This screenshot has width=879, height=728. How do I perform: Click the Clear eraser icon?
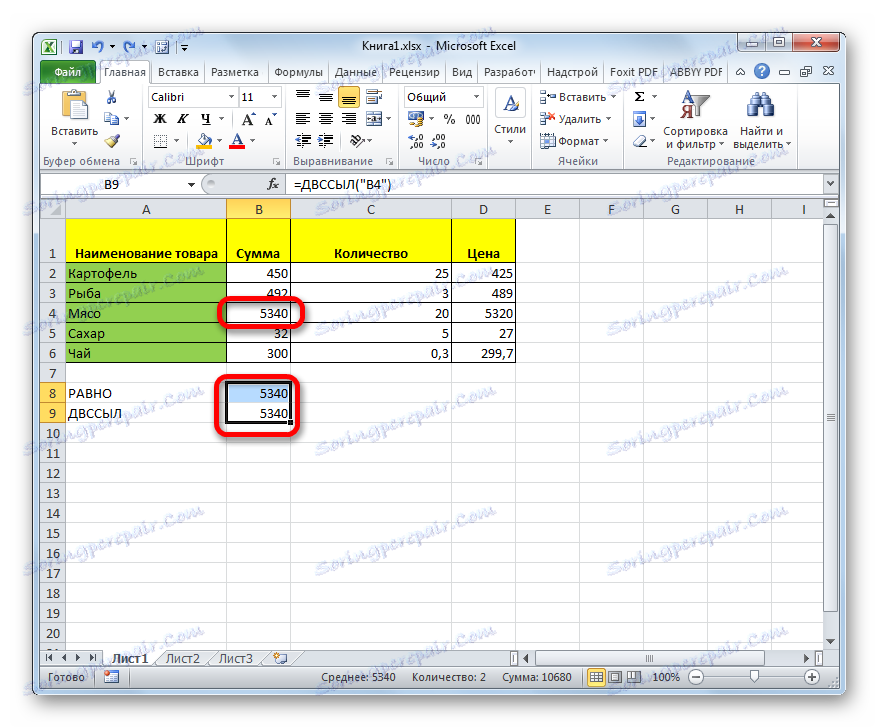point(640,141)
